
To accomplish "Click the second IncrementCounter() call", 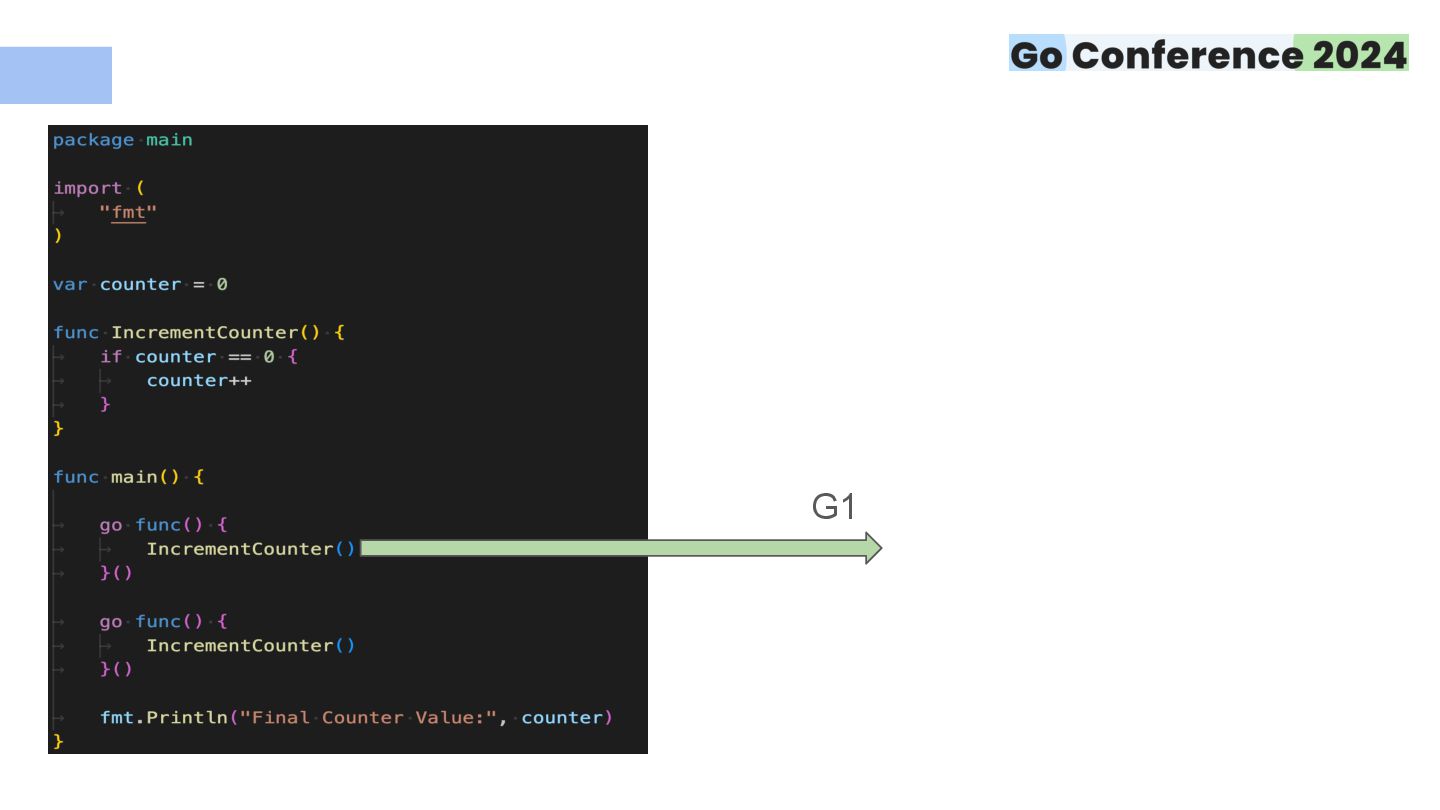I will [x=251, y=645].
